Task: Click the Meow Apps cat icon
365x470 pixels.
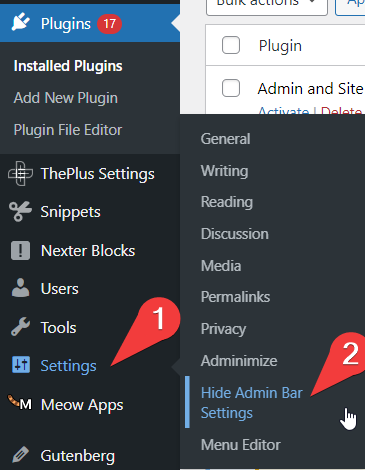Action: [x=20, y=402]
